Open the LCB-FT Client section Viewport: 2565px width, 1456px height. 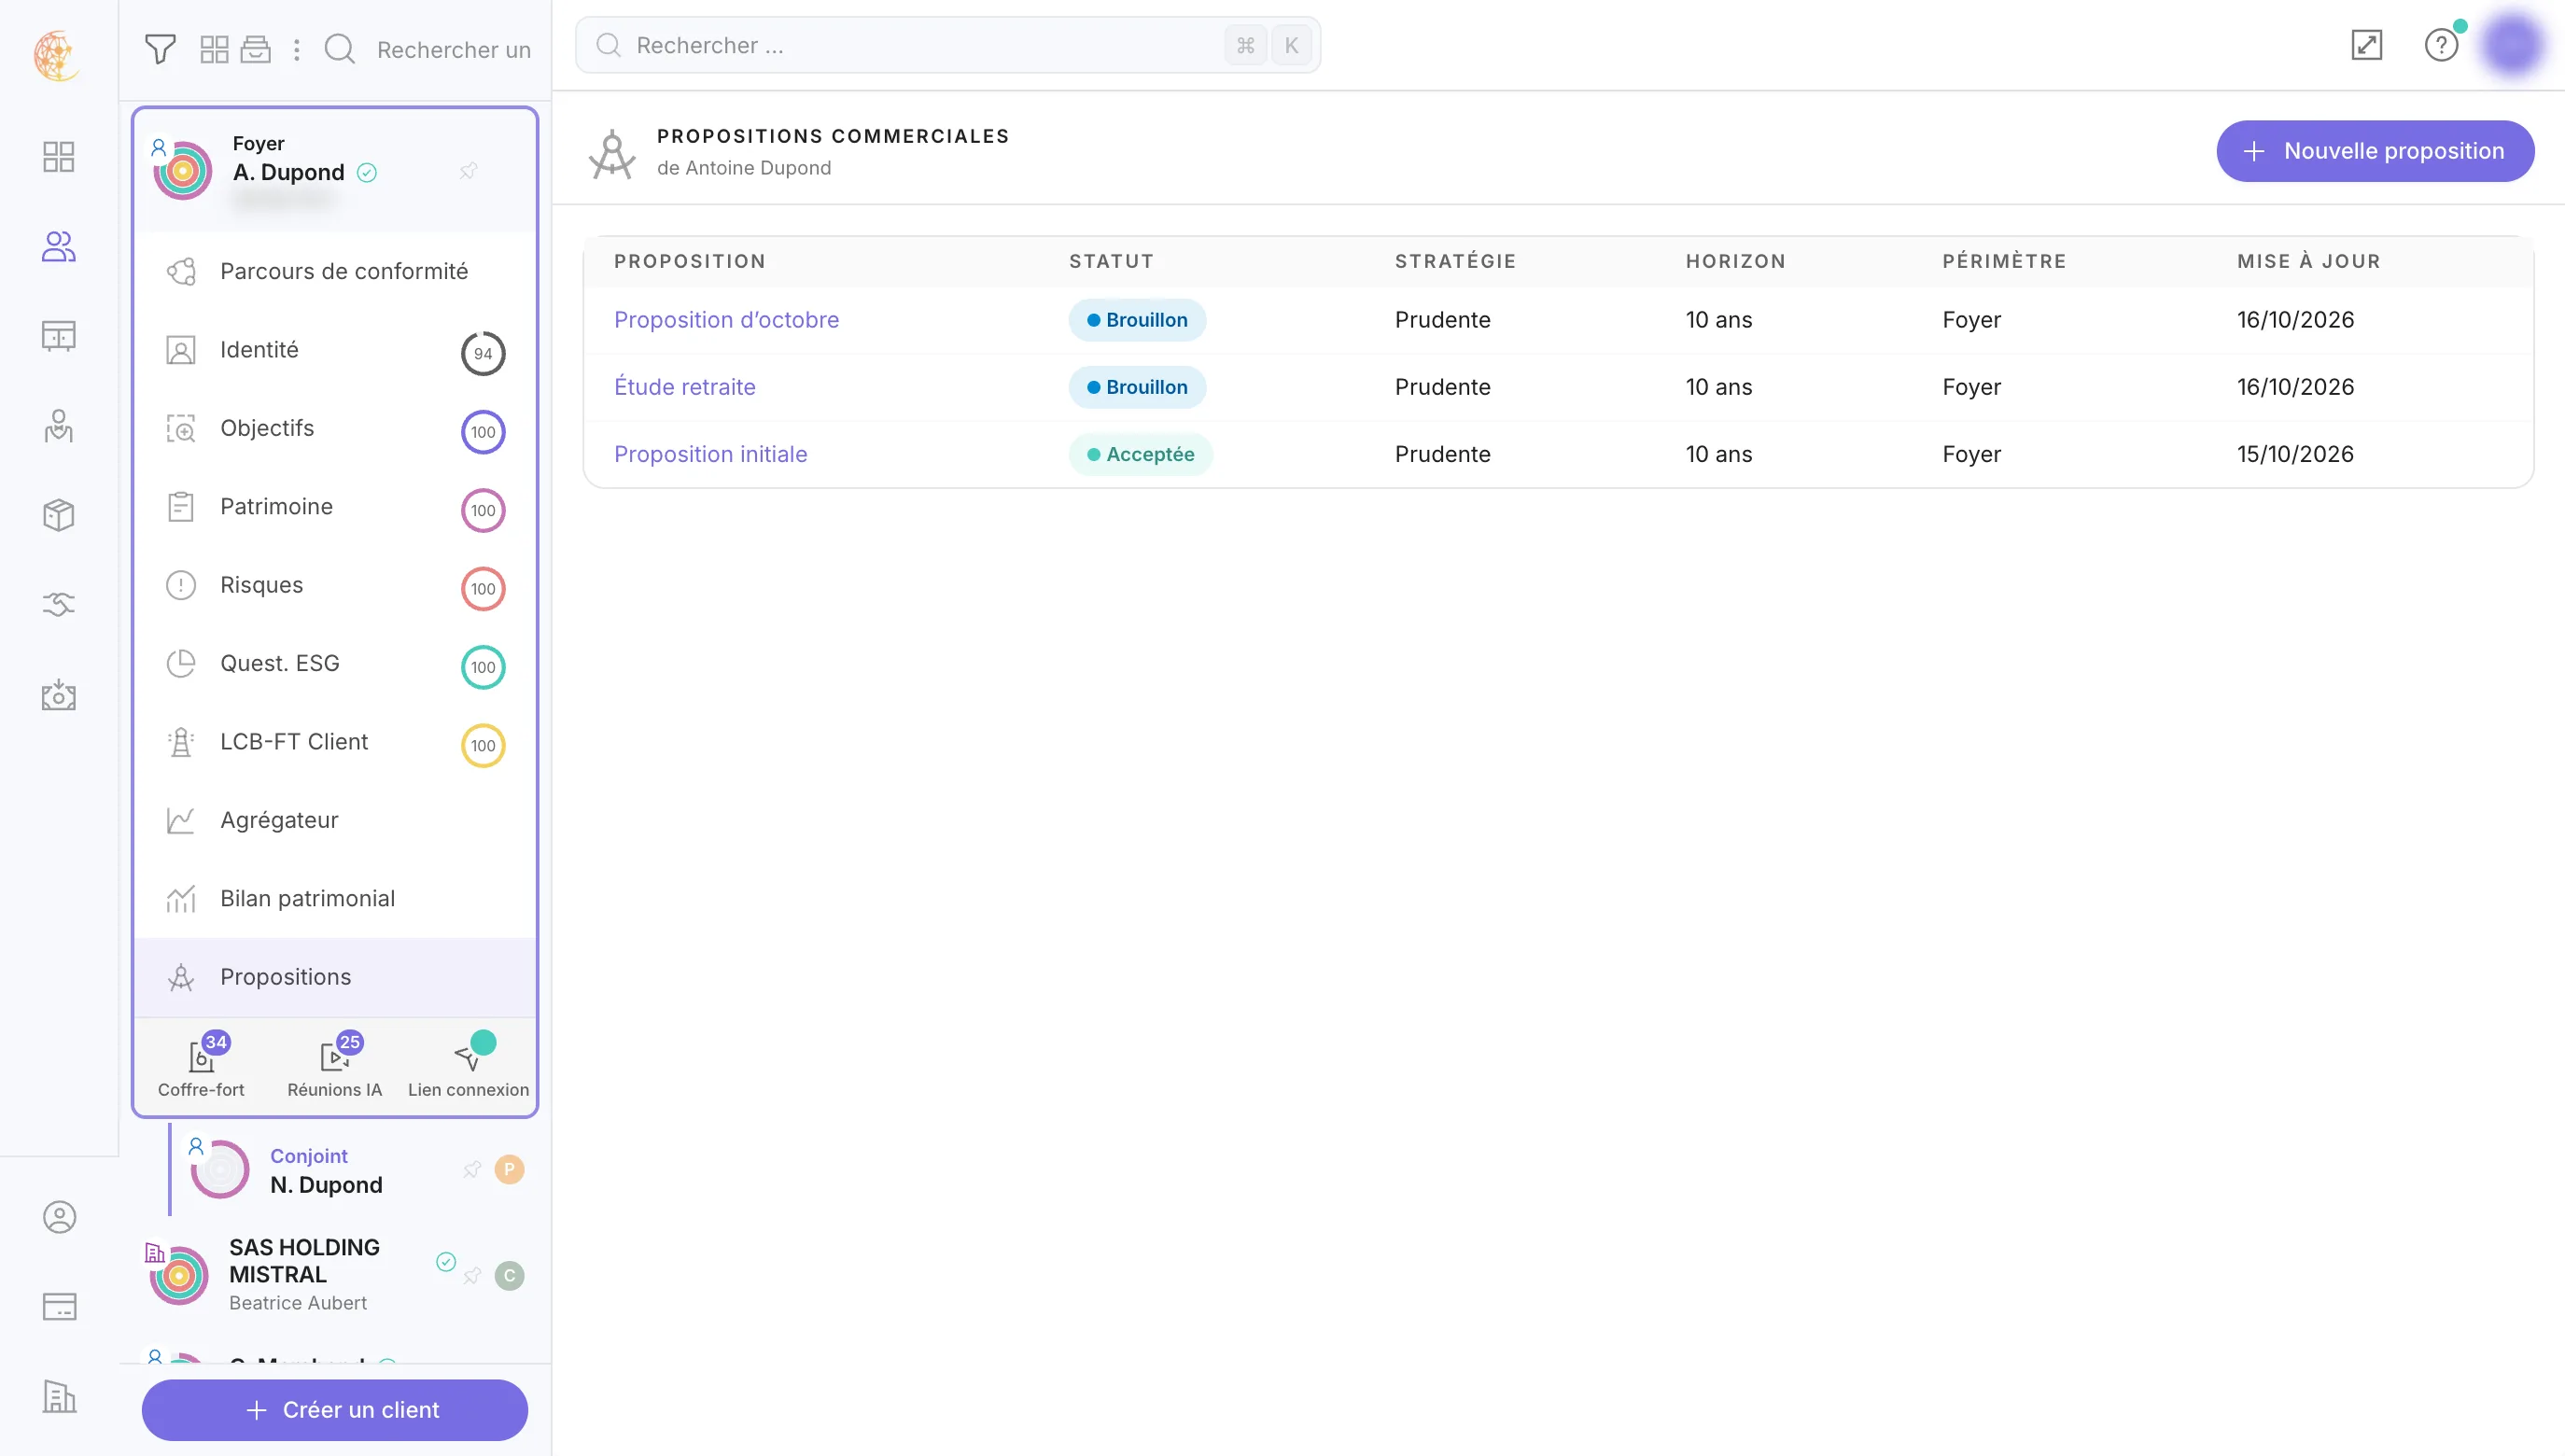335,742
